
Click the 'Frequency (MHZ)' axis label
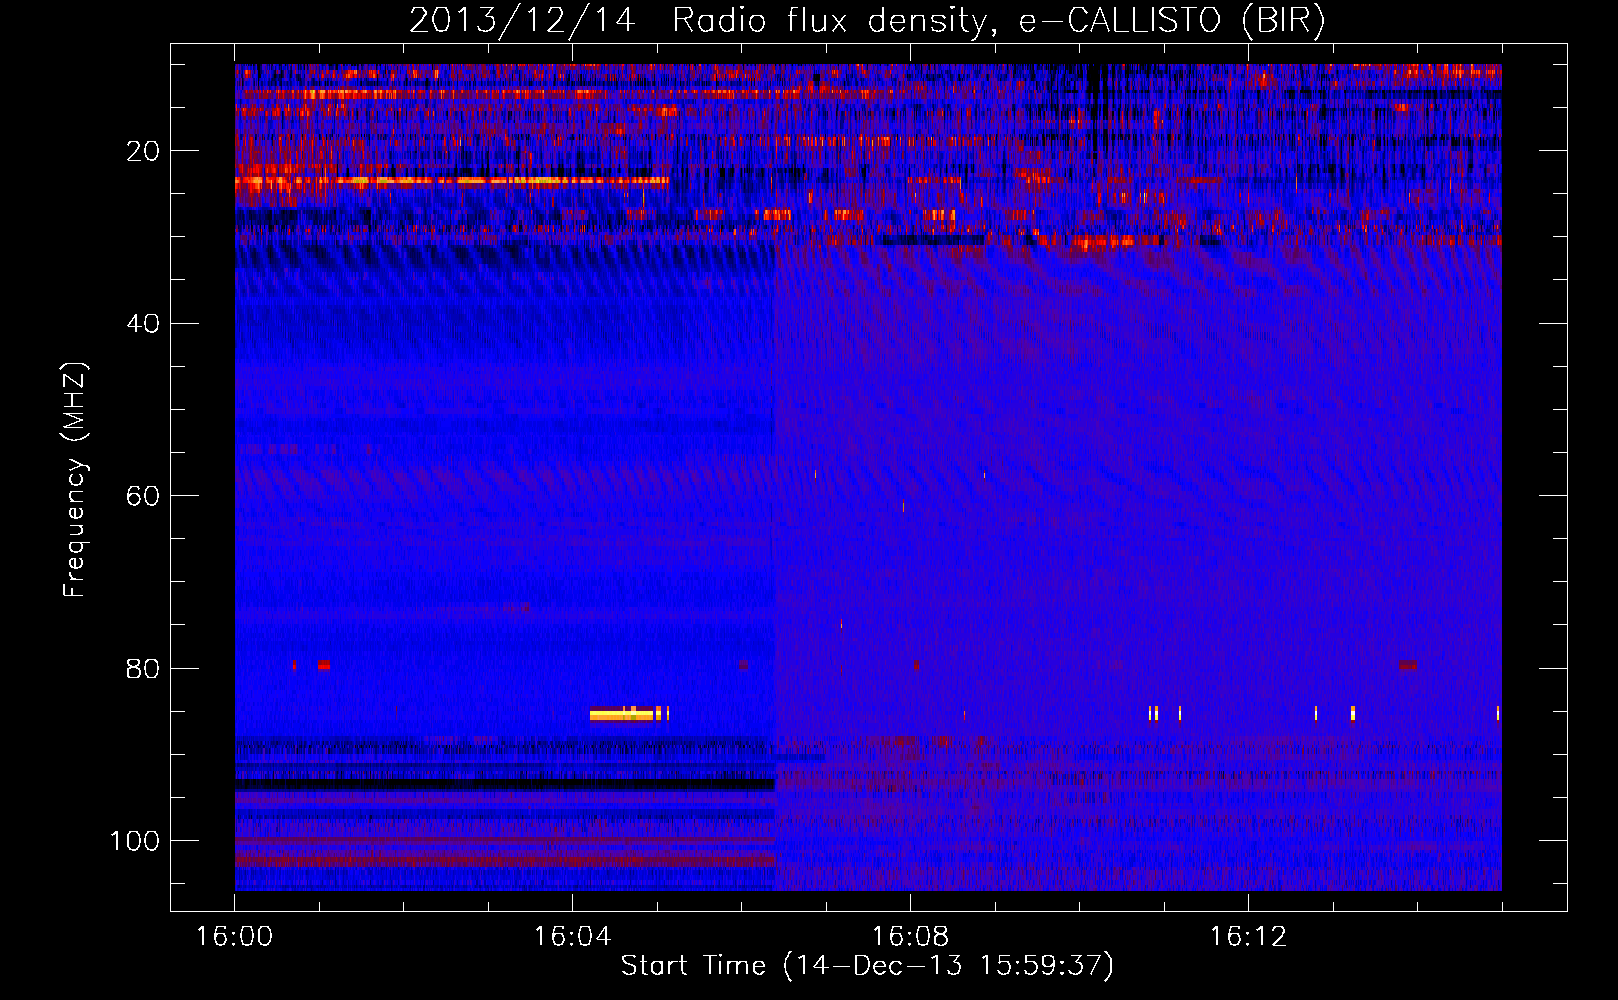[75, 480]
